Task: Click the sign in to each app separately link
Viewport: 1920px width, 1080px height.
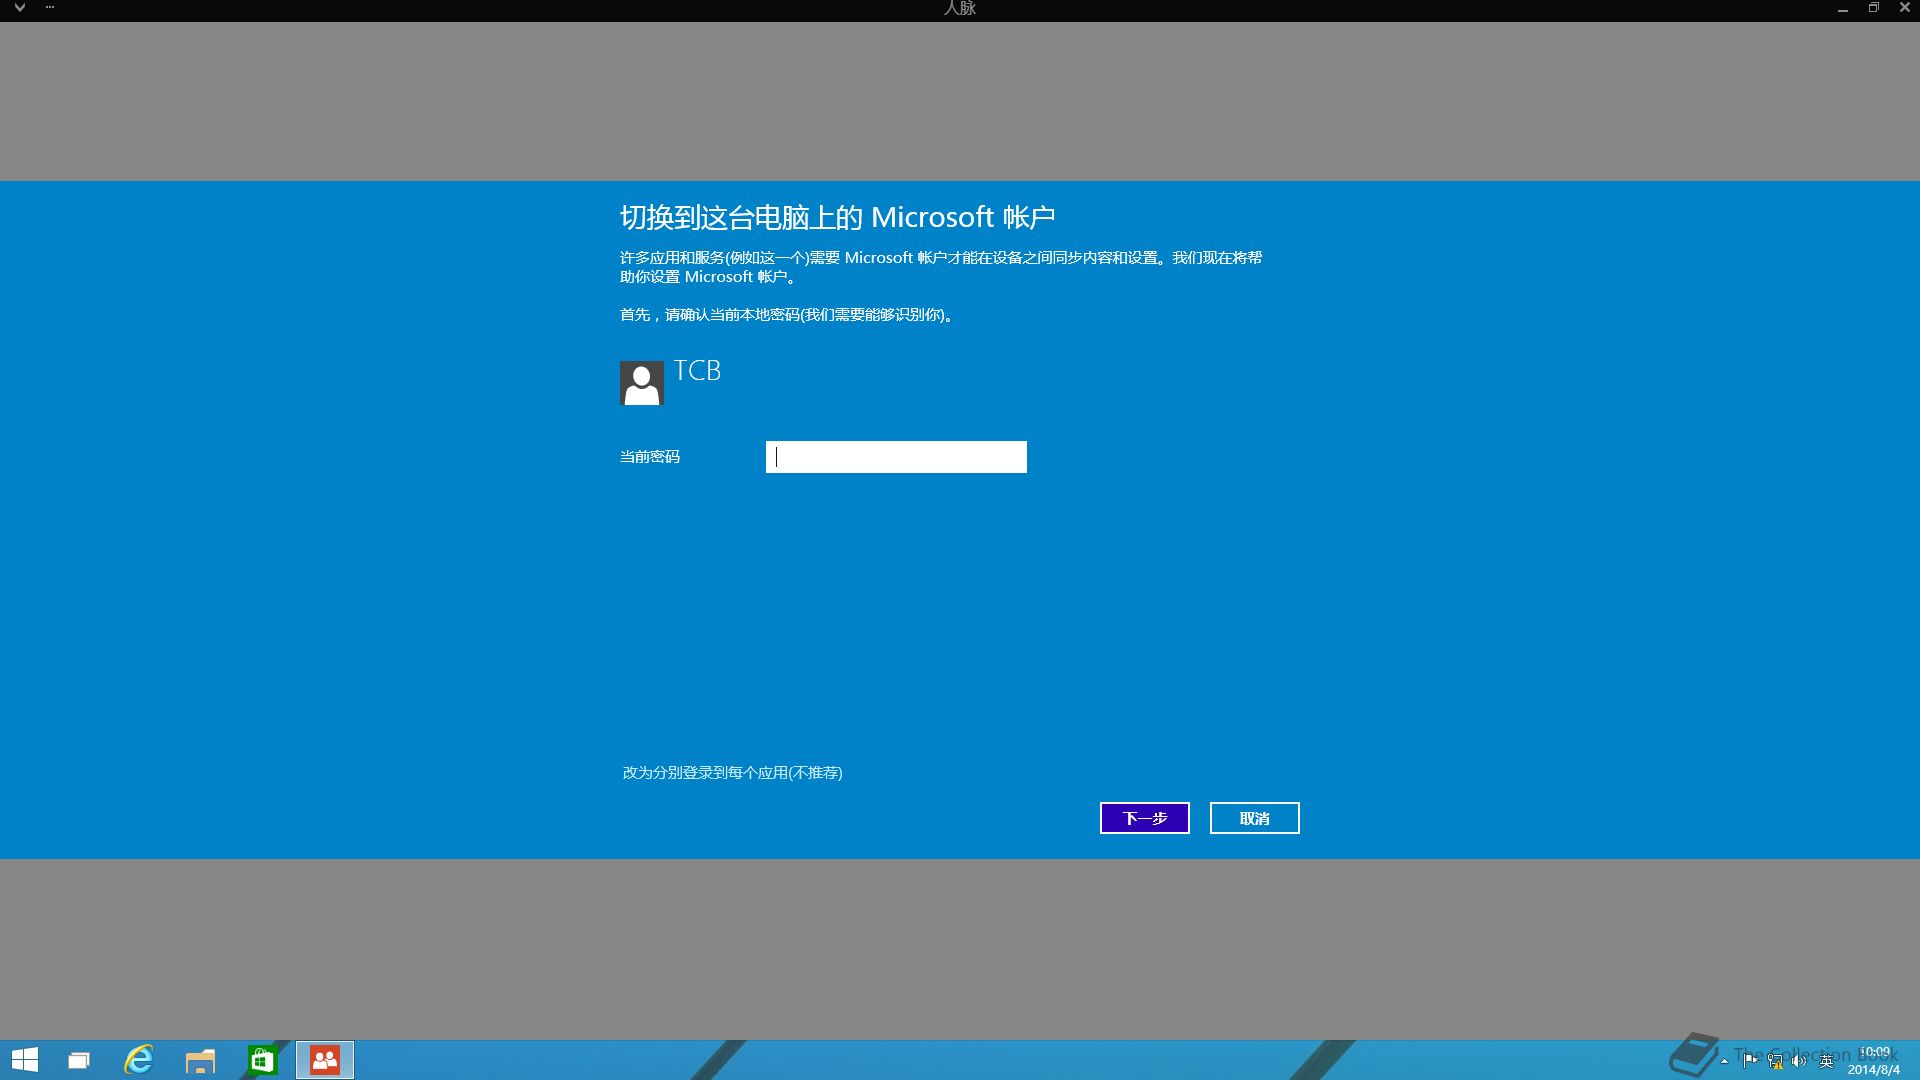Action: click(x=732, y=773)
